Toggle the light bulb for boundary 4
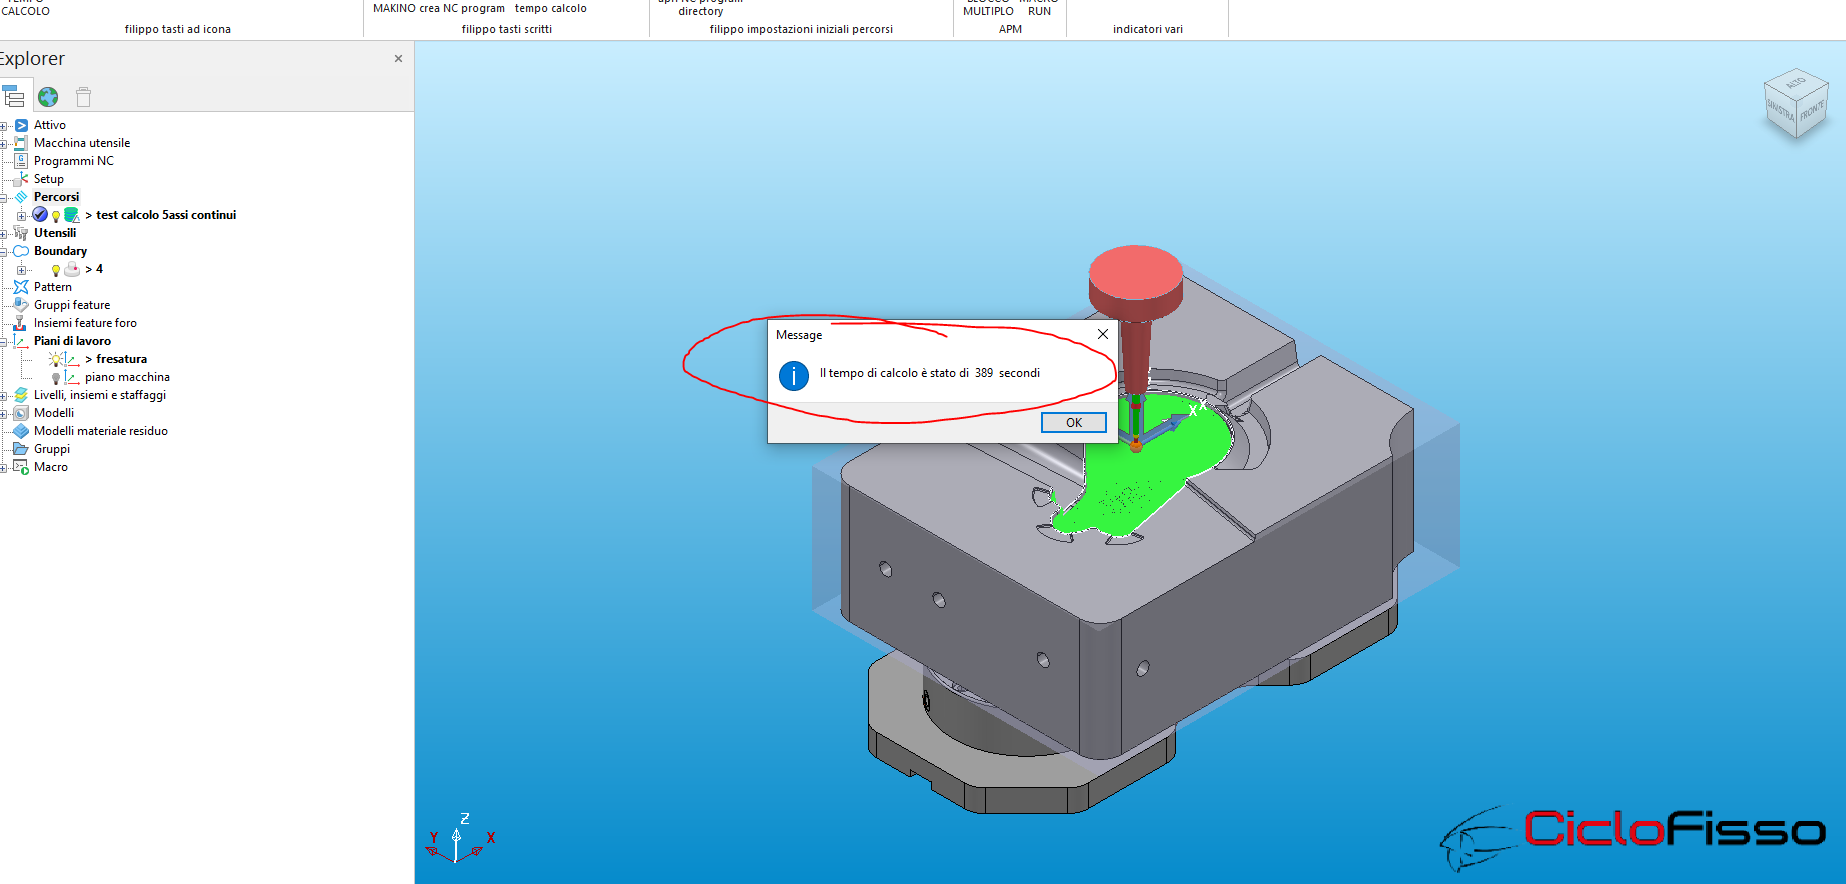1846x884 pixels. click(x=56, y=270)
